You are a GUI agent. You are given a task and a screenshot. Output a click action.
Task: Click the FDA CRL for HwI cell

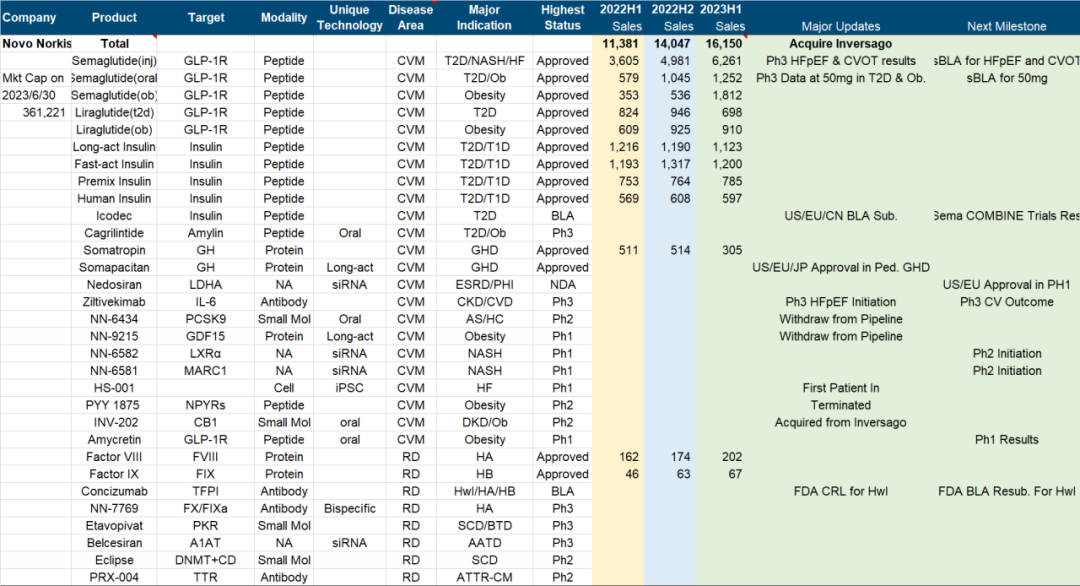coord(840,491)
